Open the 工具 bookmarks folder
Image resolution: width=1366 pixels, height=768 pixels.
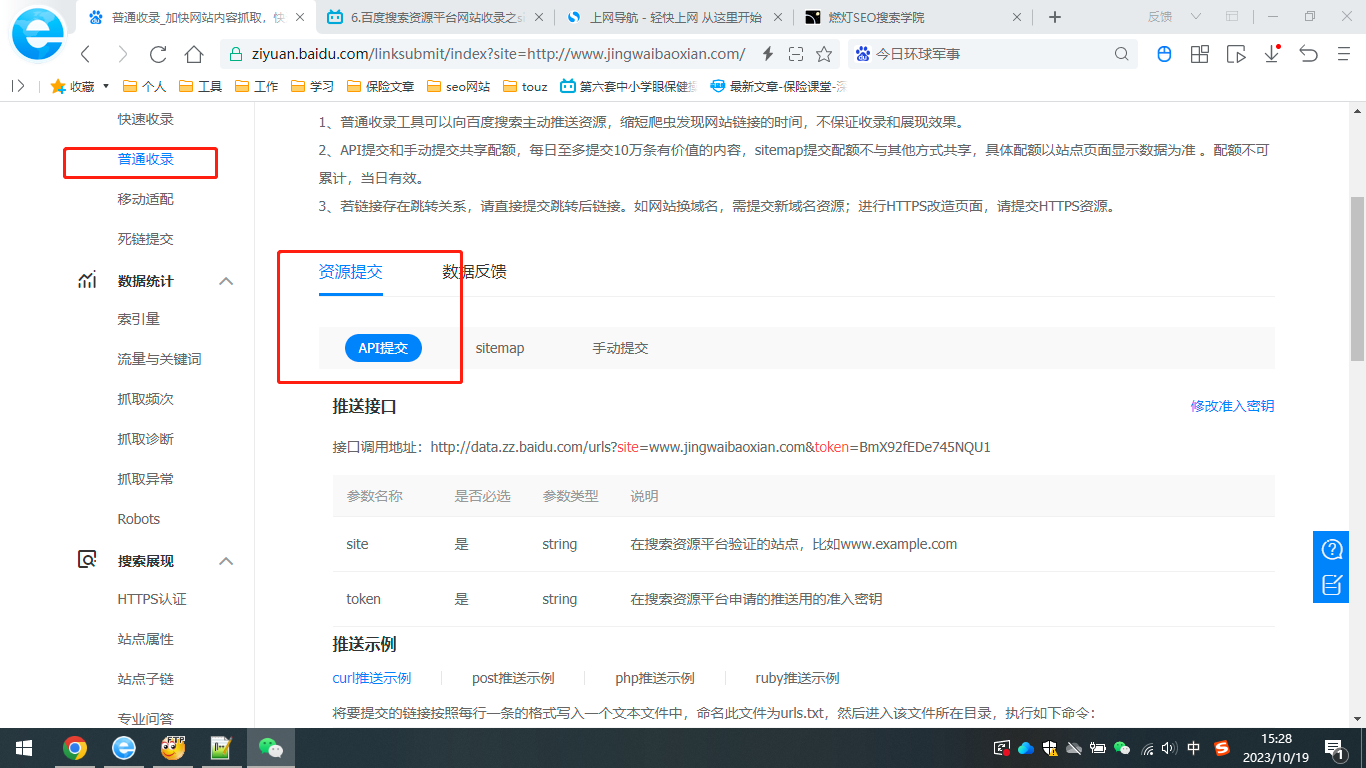tap(199, 87)
